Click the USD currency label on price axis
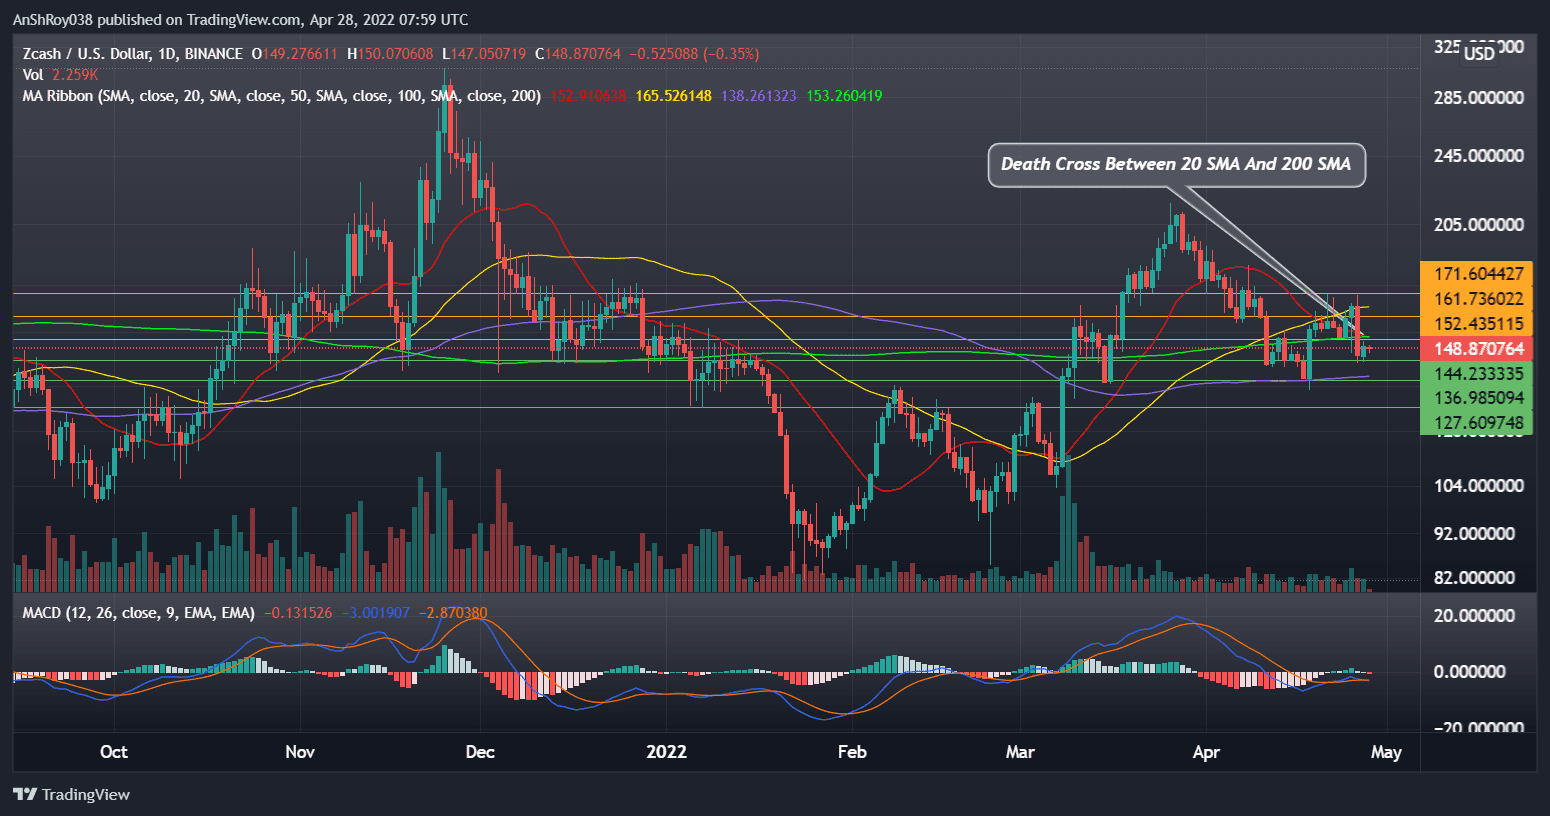This screenshot has width=1550, height=816. pyautogui.click(x=1479, y=54)
